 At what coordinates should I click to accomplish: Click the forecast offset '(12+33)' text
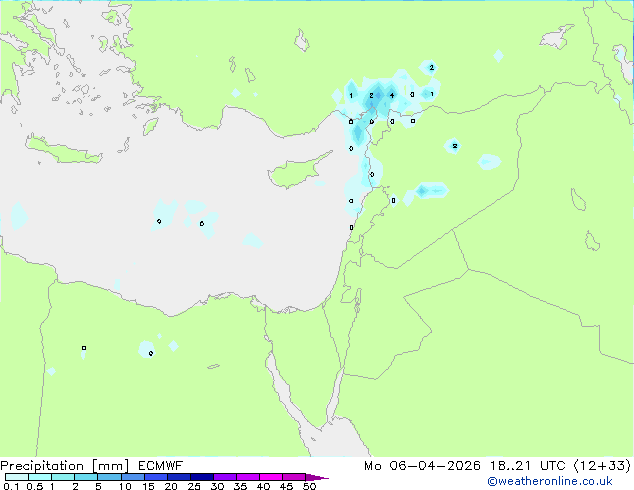(x=602, y=466)
